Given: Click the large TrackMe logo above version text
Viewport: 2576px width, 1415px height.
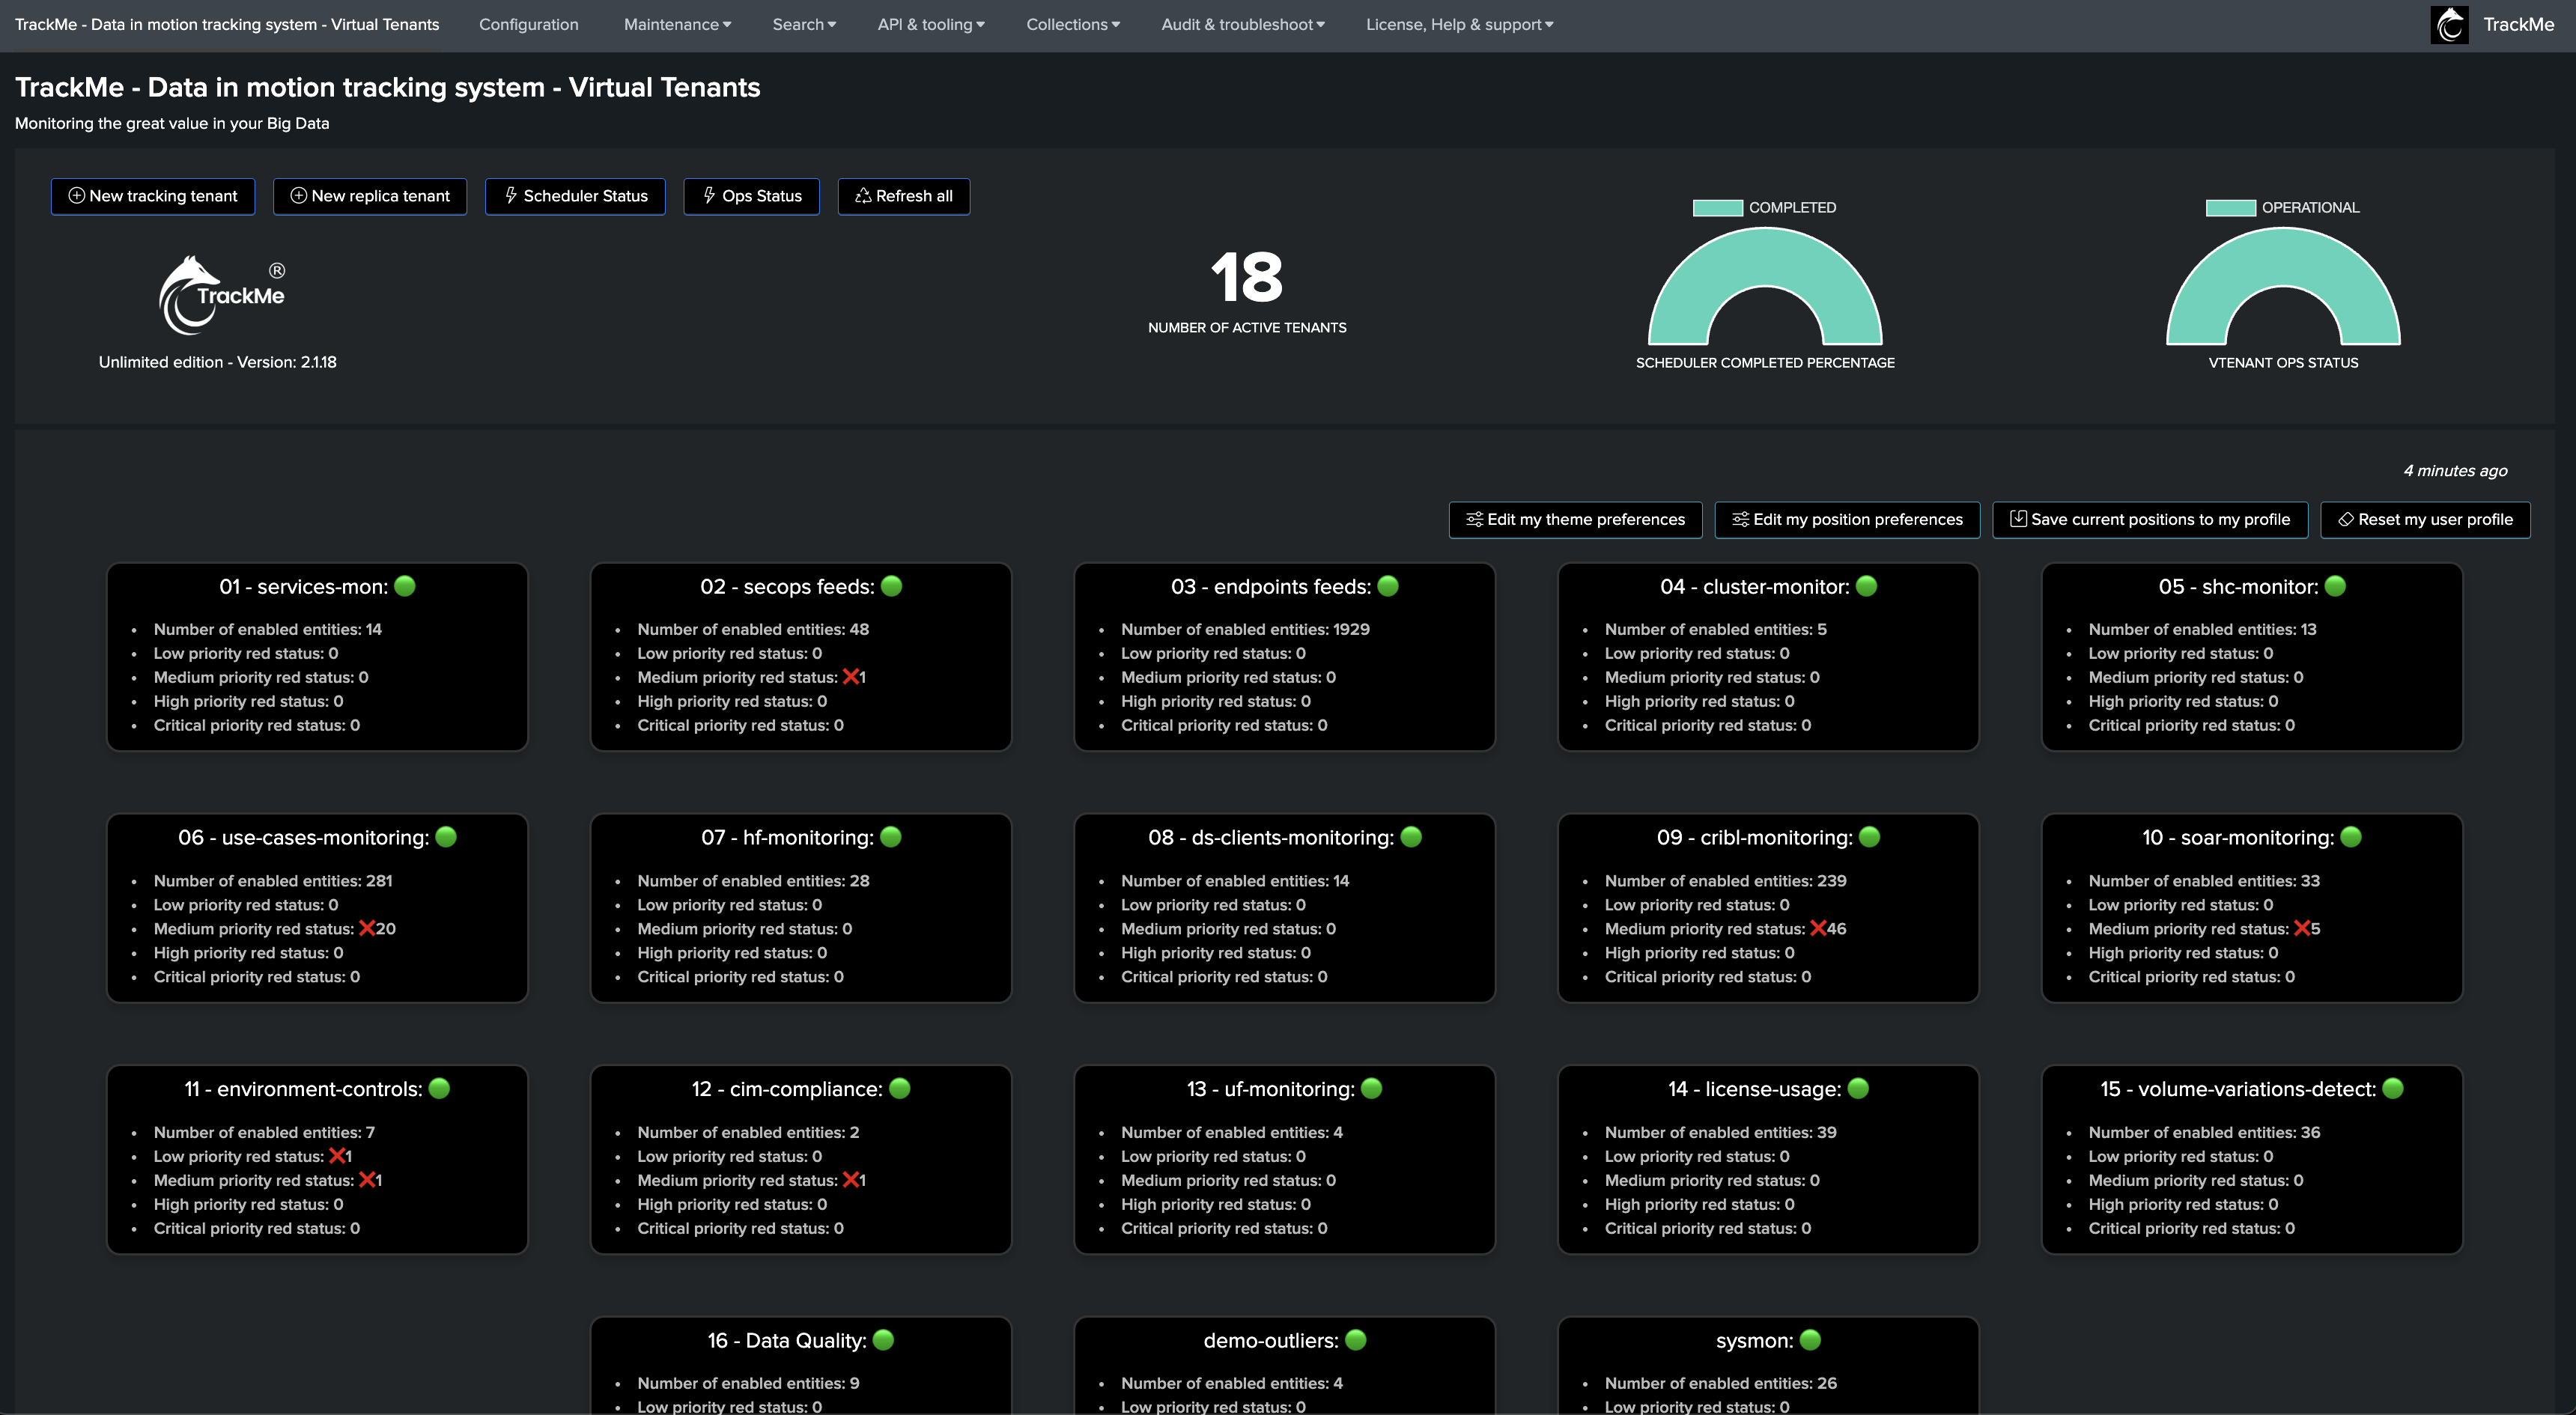Looking at the screenshot, I should point(222,296).
